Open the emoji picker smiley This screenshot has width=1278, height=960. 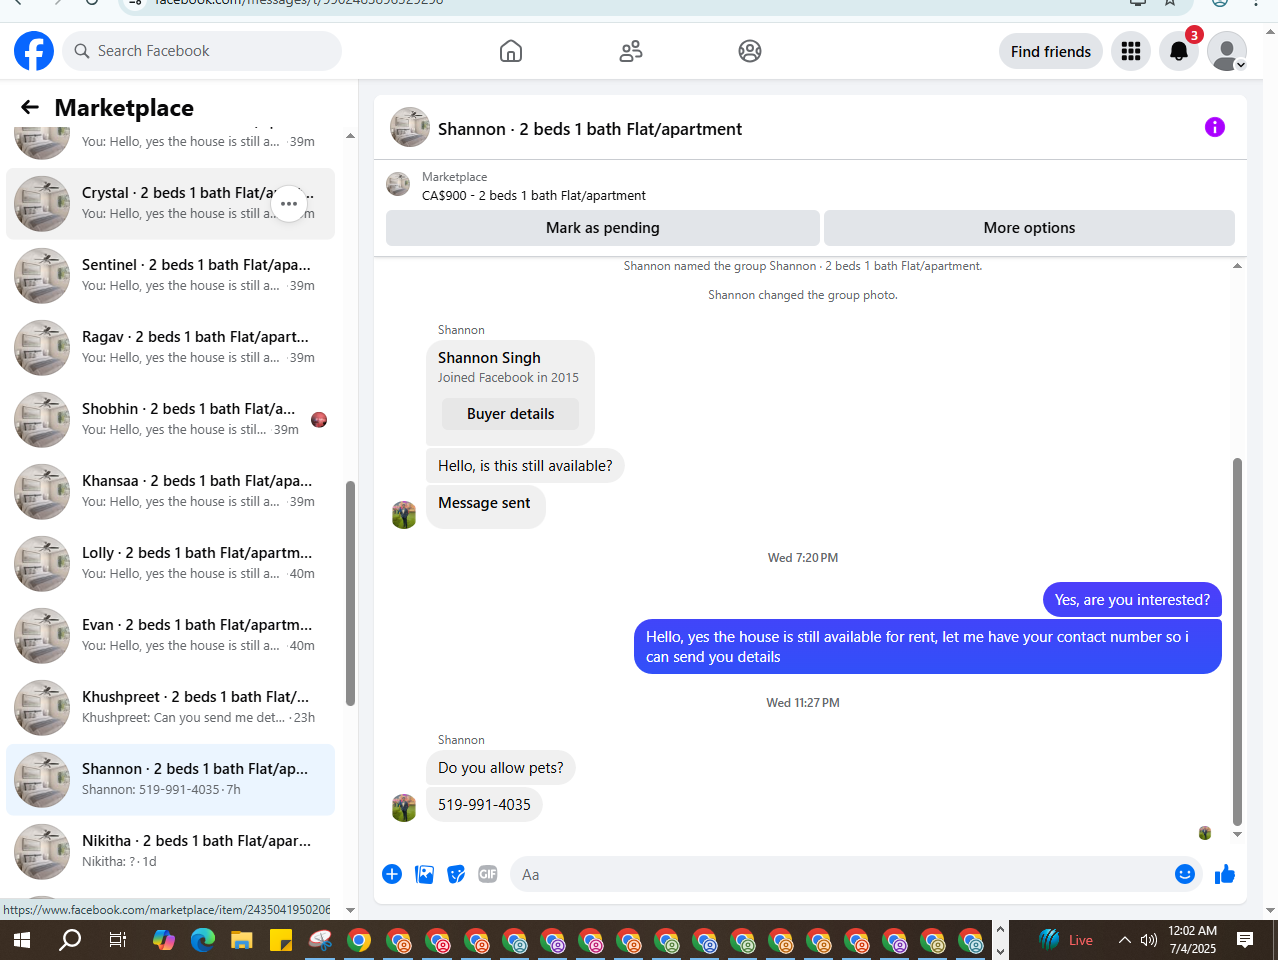click(x=1185, y=874)
